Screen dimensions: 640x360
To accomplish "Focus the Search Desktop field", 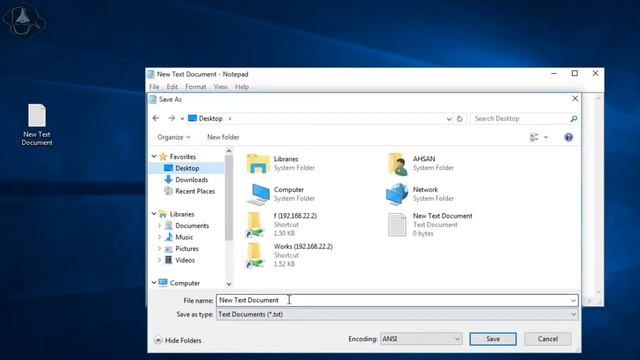I will (520, 118).
